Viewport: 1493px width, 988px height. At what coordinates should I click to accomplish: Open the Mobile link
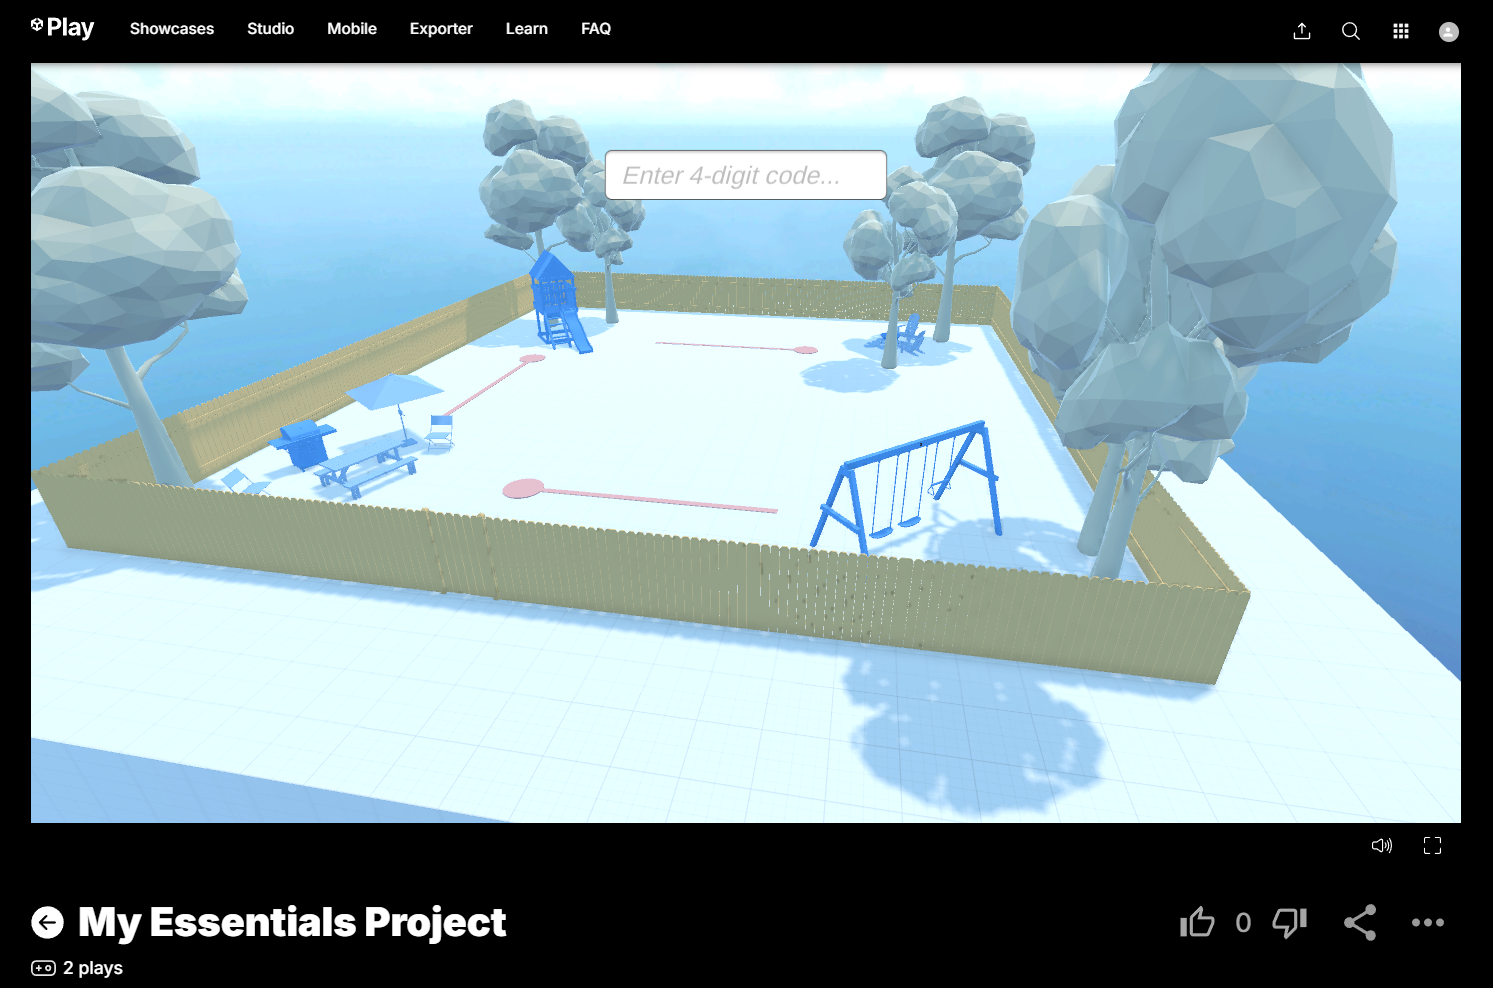(352, 29)
